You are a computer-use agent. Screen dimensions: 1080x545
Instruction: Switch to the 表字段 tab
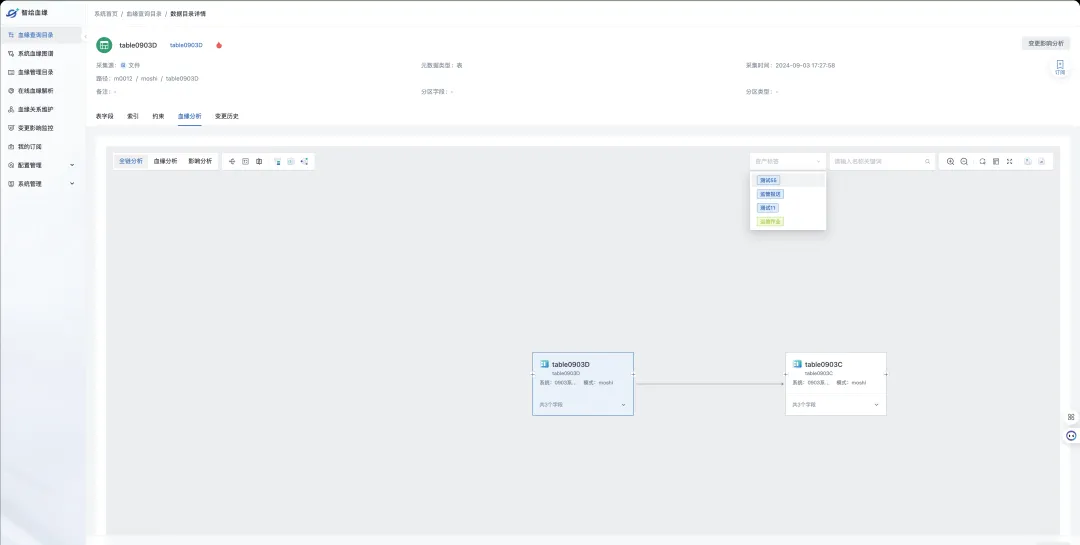click(x=105, y=116)
